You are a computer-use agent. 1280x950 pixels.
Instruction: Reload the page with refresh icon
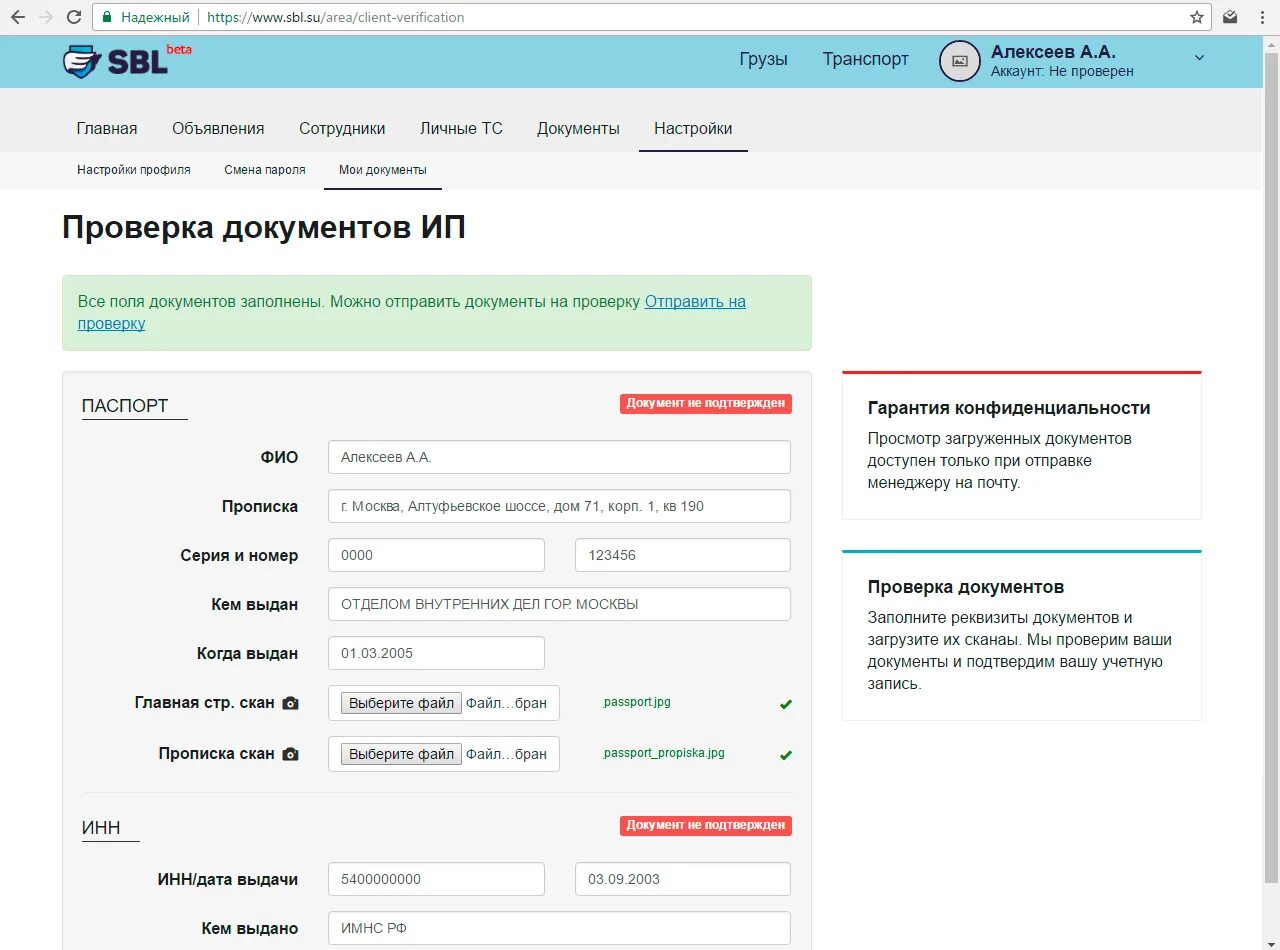74,17
